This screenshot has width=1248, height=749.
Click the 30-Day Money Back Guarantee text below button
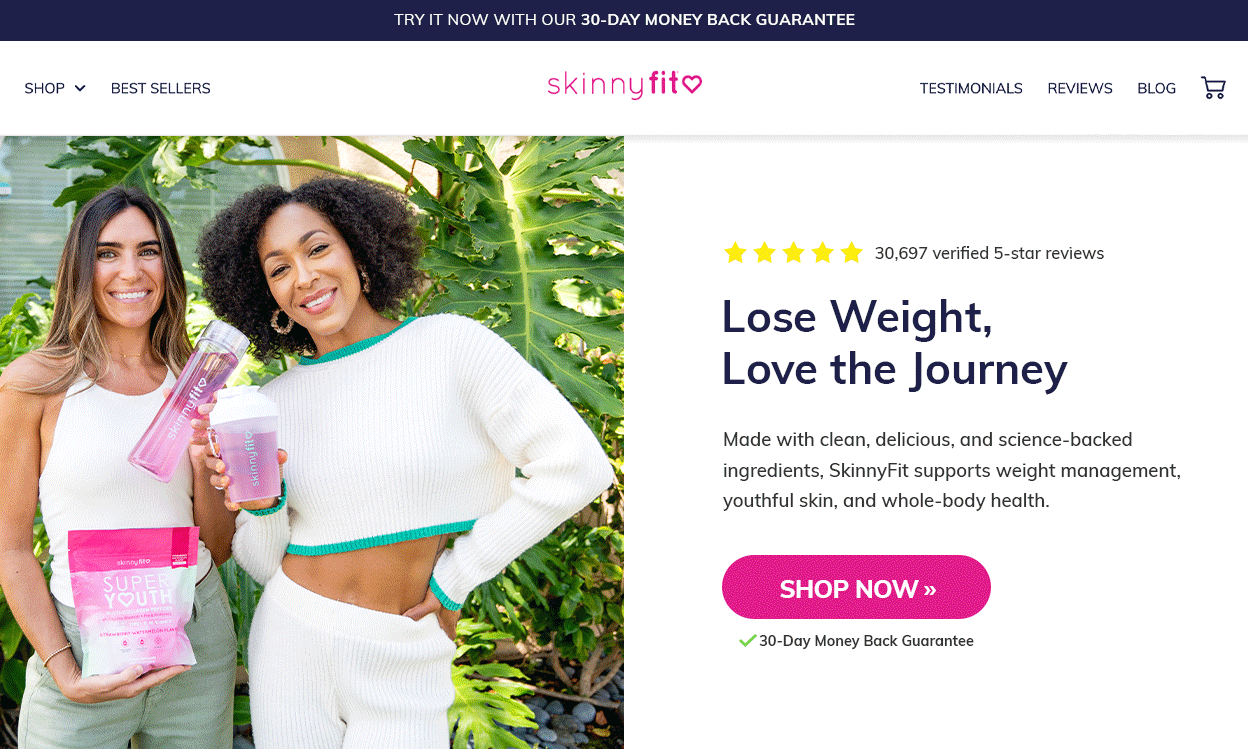point(866,641)
